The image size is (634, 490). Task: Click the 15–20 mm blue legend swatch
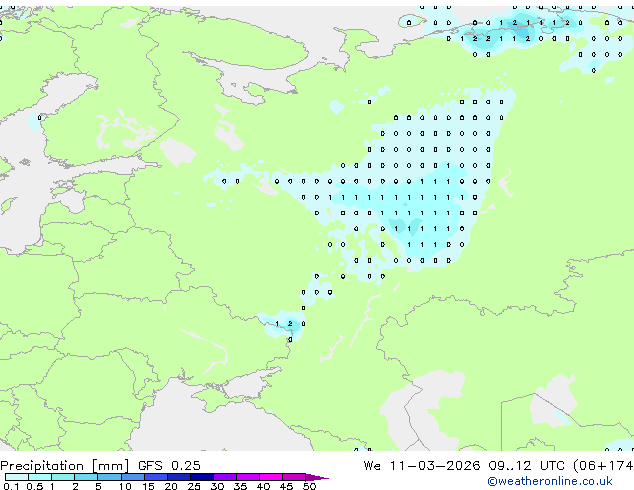pyautogui.click(x=155, y=477)
